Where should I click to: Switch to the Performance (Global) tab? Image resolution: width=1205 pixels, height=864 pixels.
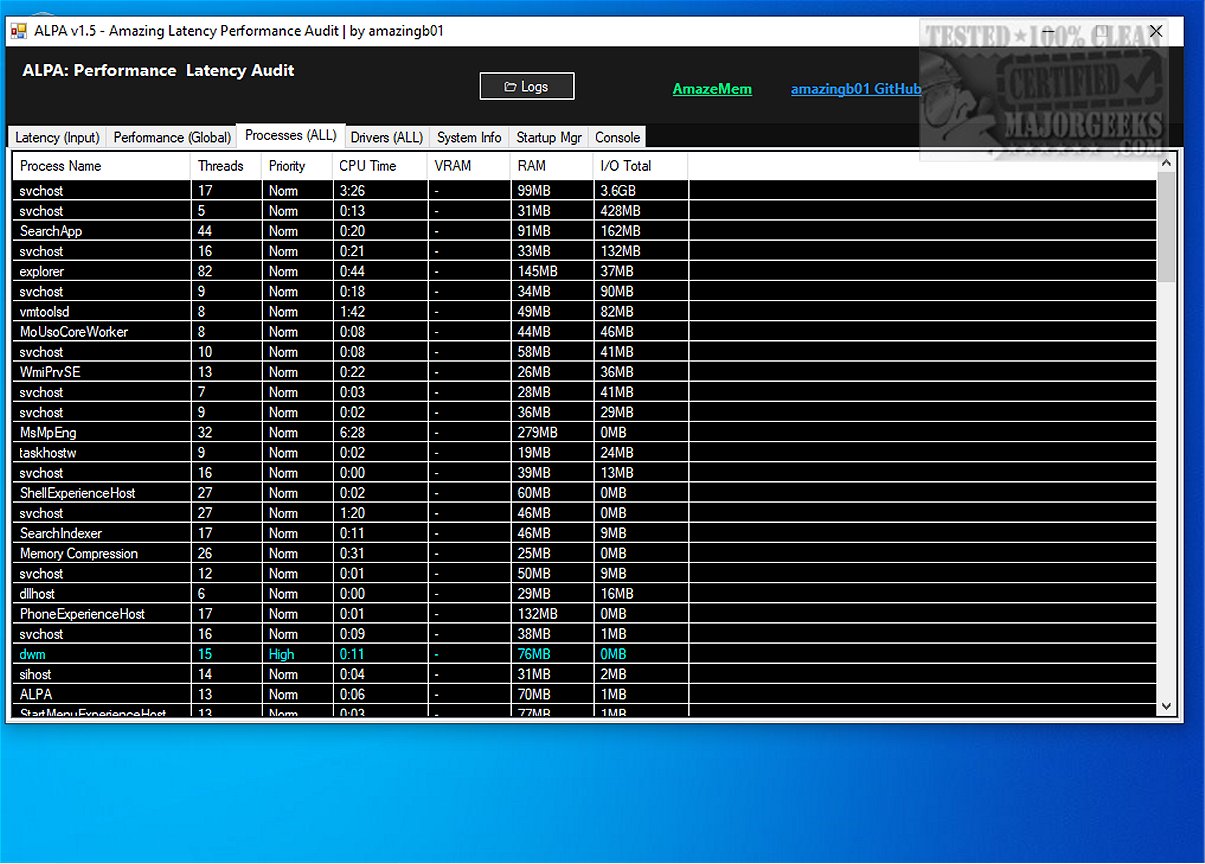tap(172, 137)
